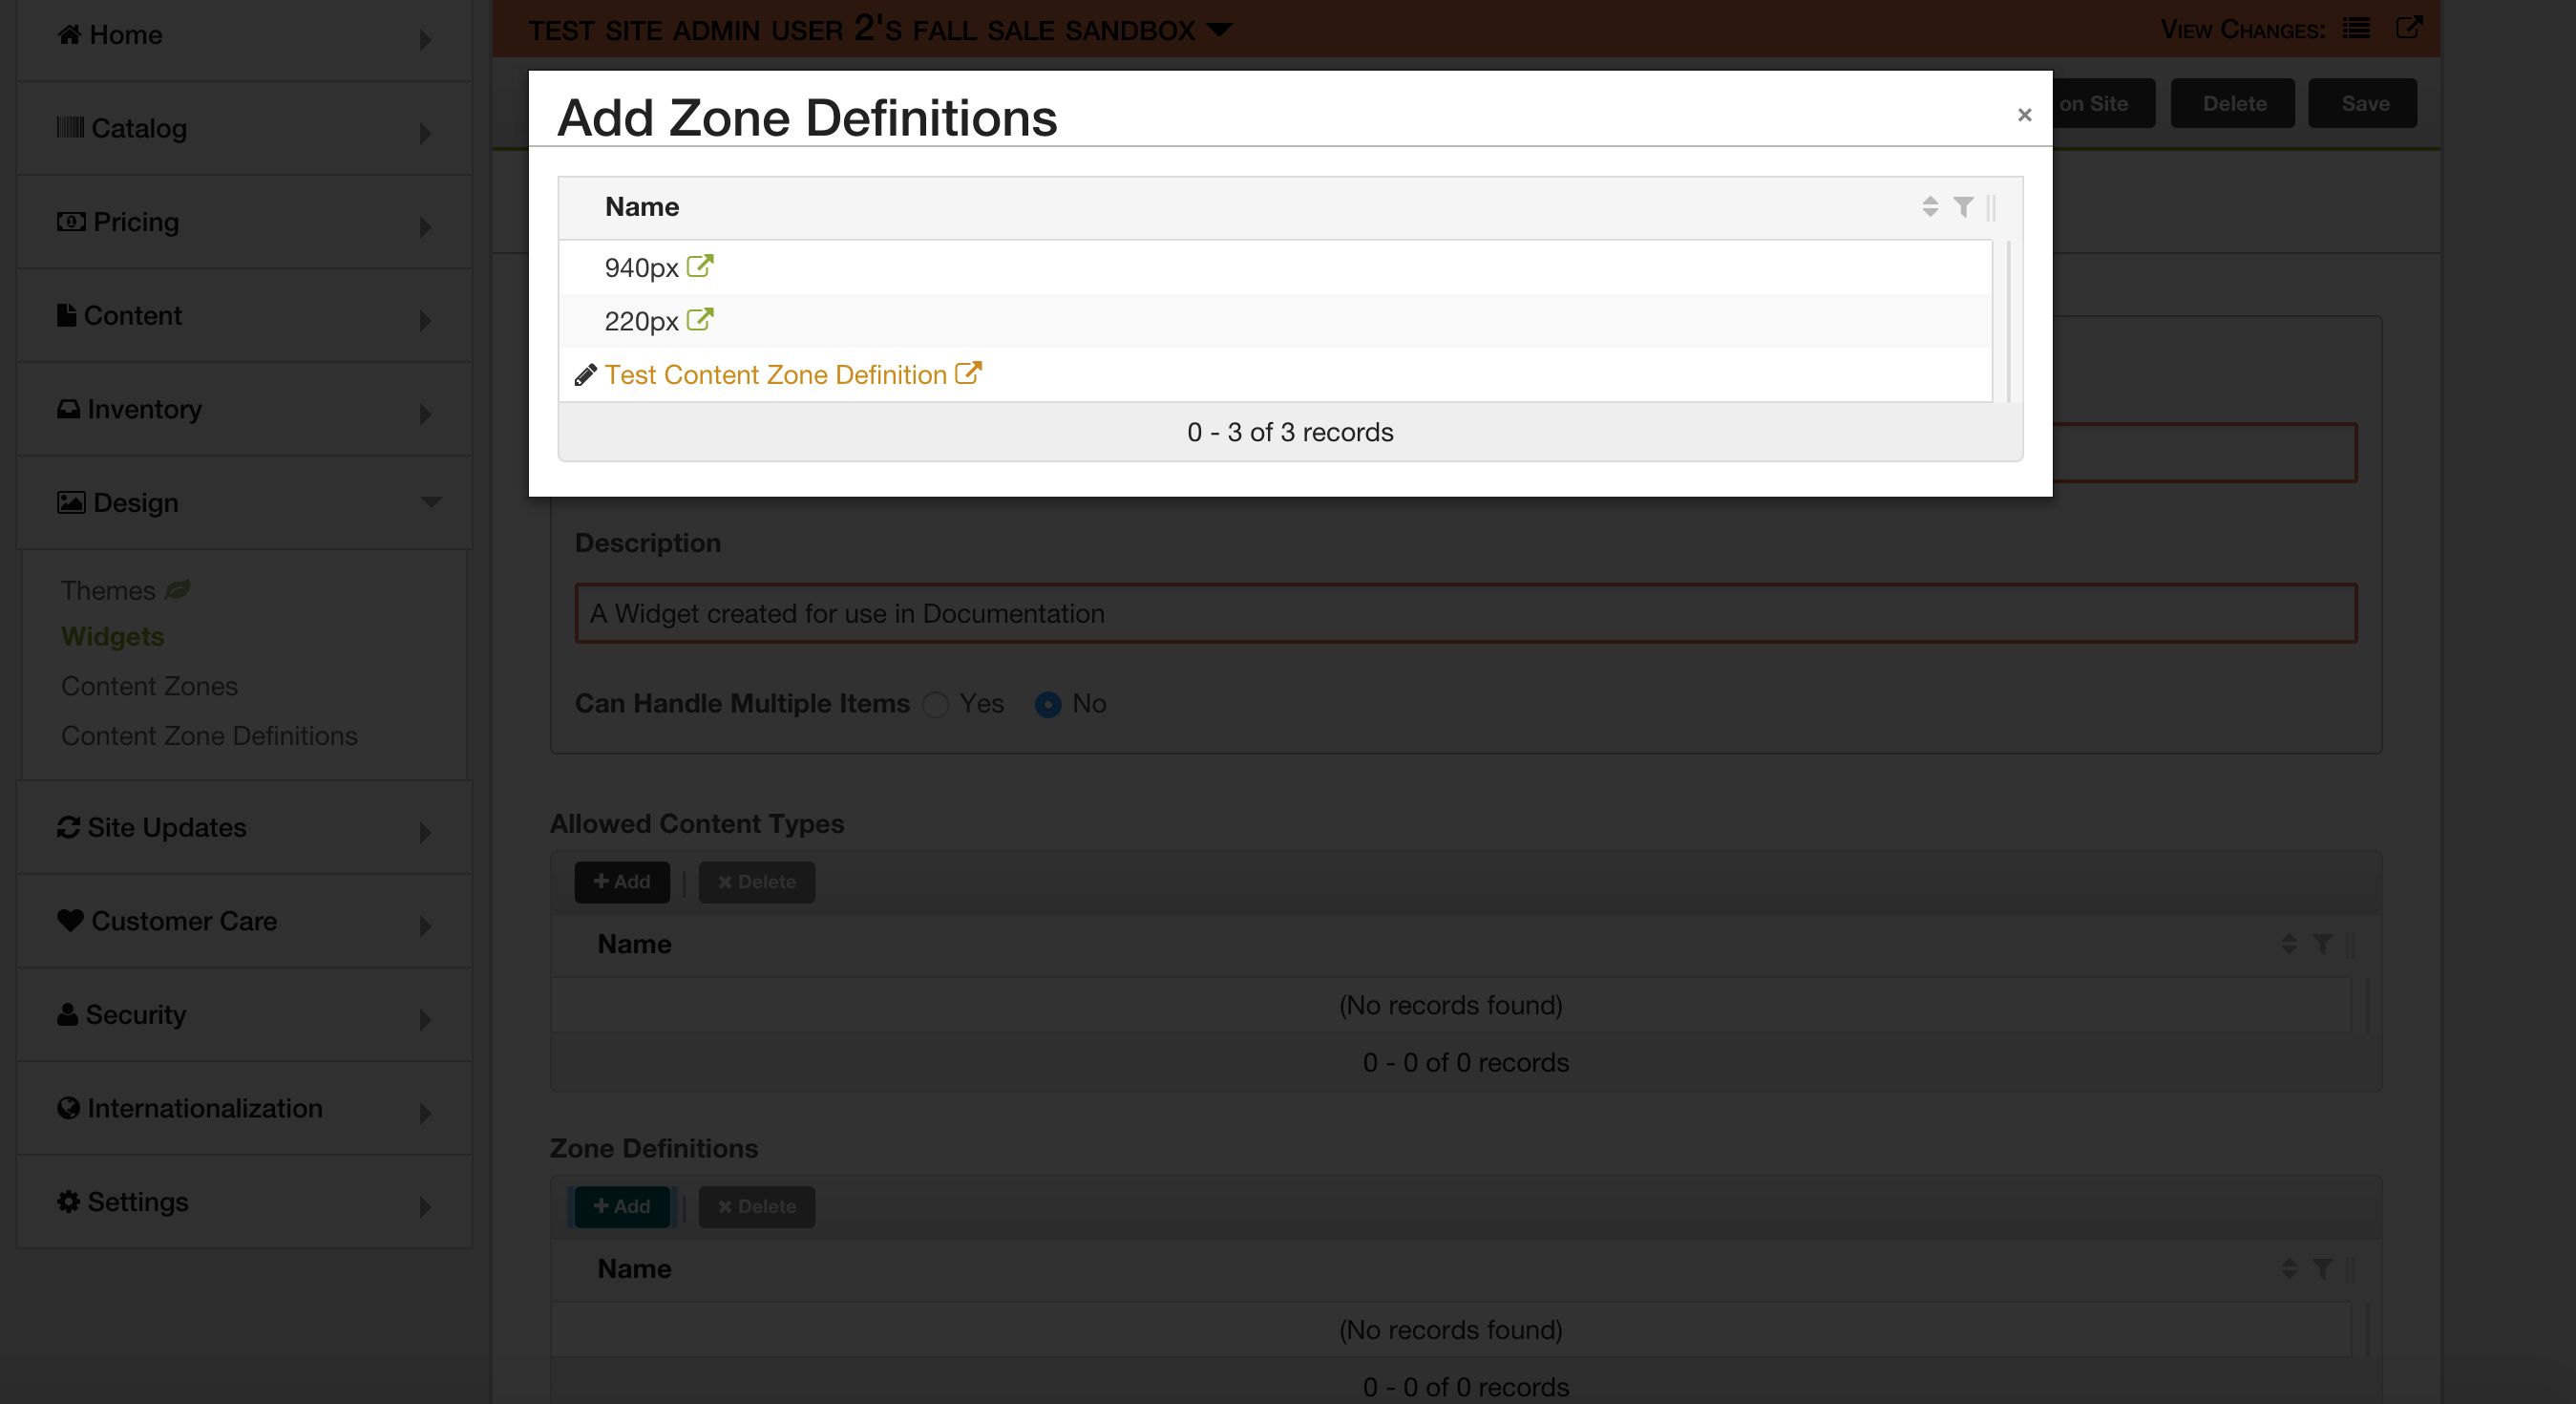Sort the Zone Definitions Name column
Image resolution: width=2576 pixels, height=1404 pixels.
pos(2289,1269)
